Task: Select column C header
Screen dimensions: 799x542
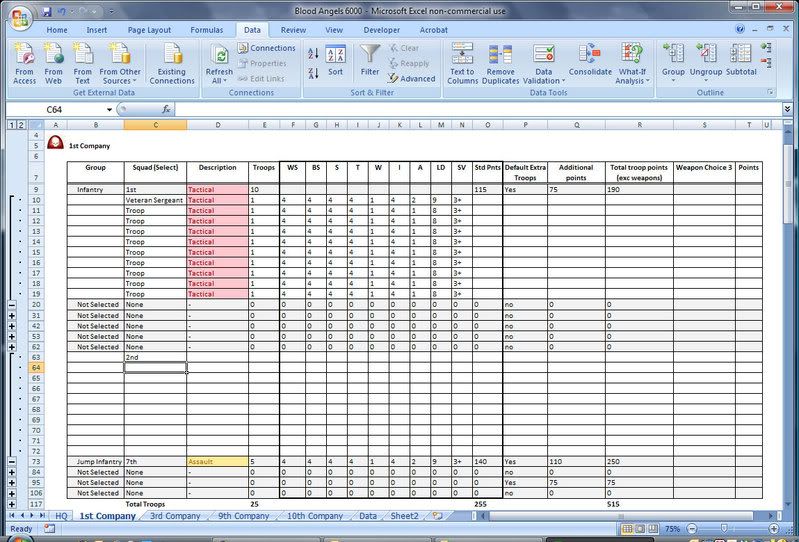Action: (155, 125)
